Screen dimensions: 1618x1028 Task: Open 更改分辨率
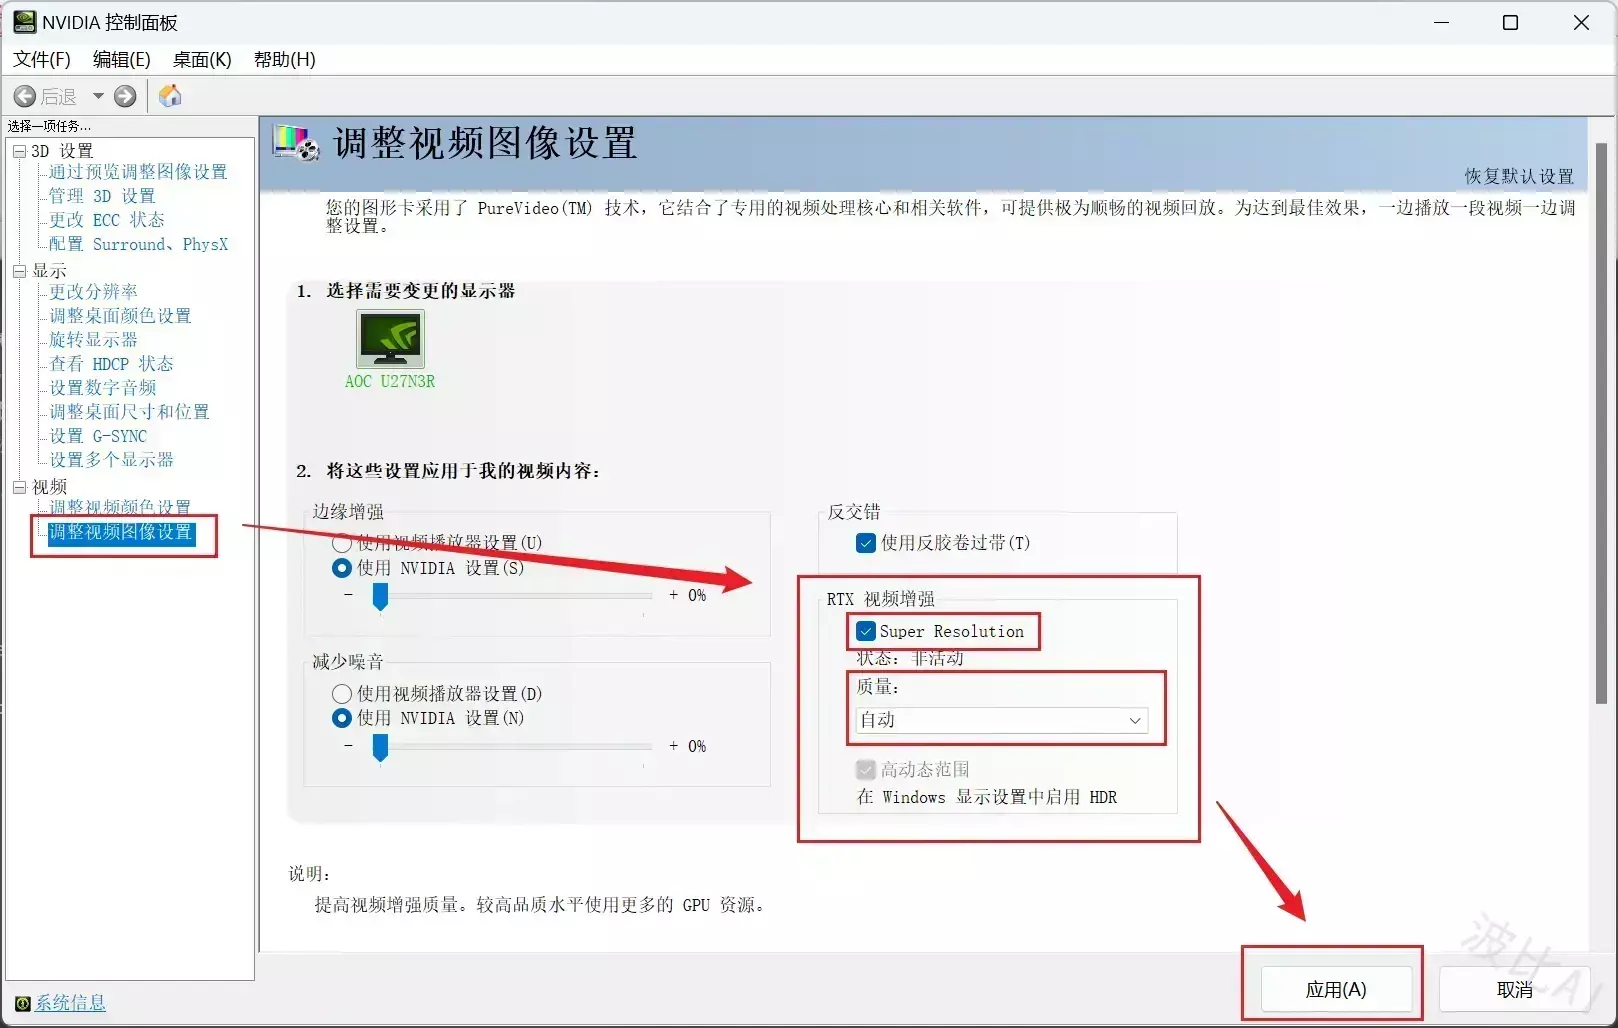93,292
